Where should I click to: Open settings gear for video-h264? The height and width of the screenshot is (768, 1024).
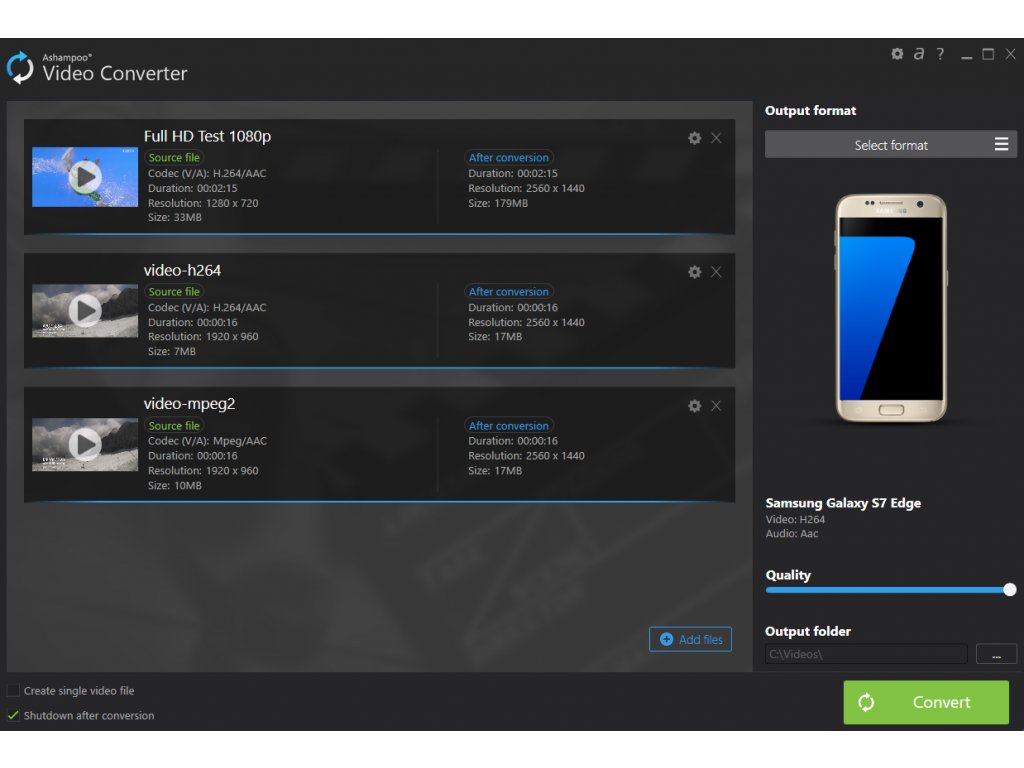click(694, 272)
